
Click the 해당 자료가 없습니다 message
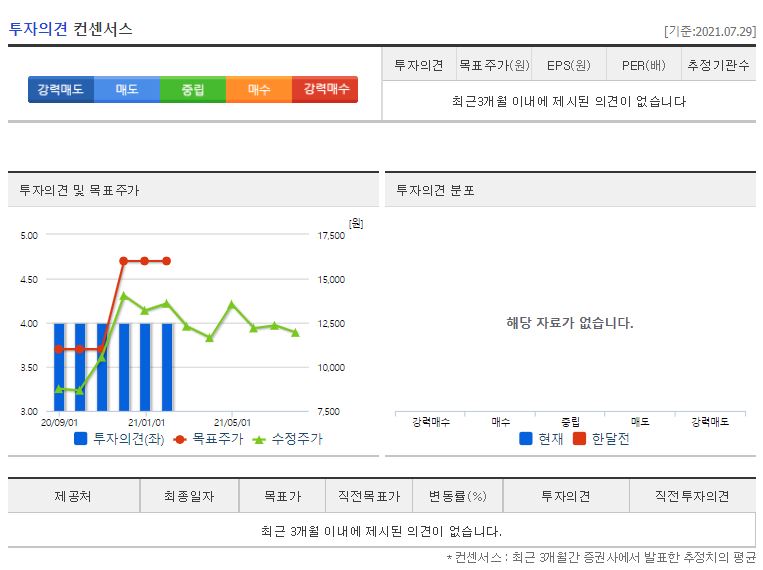[x=570, y=323]
